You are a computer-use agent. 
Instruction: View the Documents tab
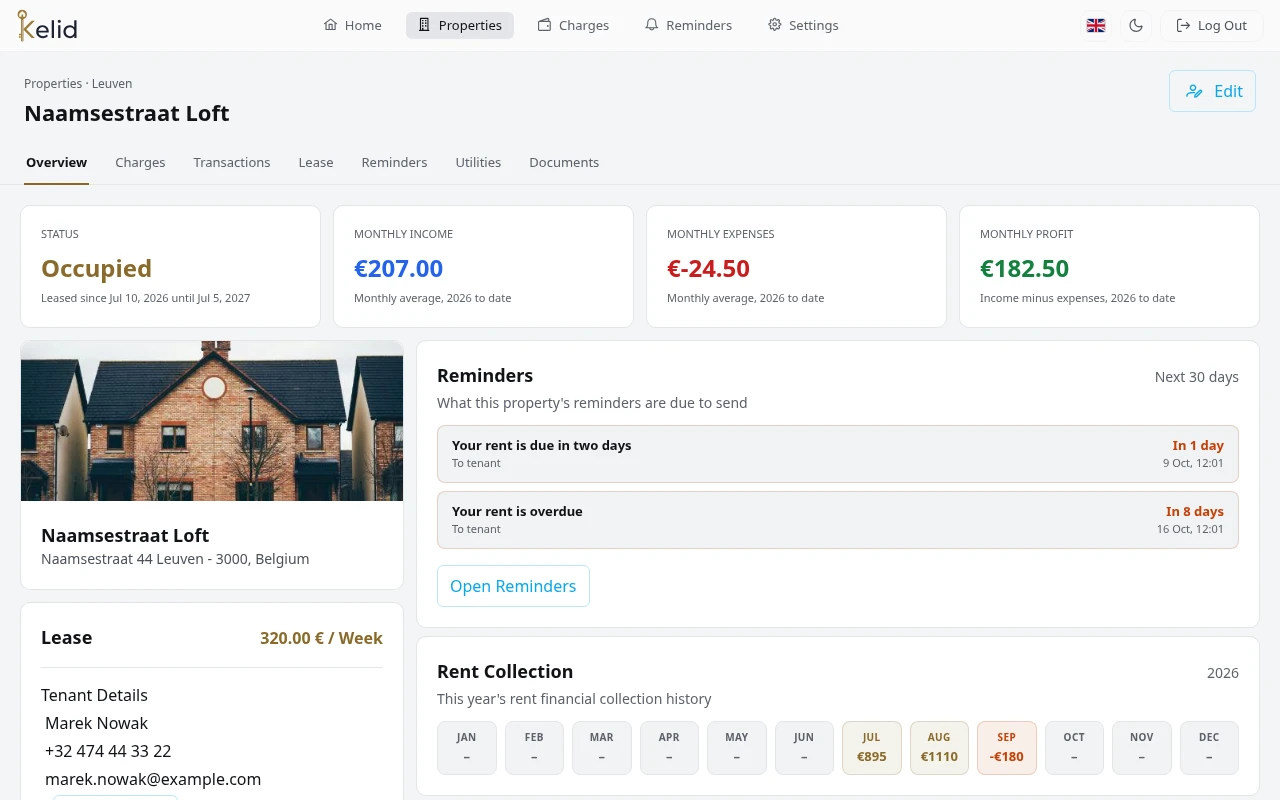coord(564,162)
